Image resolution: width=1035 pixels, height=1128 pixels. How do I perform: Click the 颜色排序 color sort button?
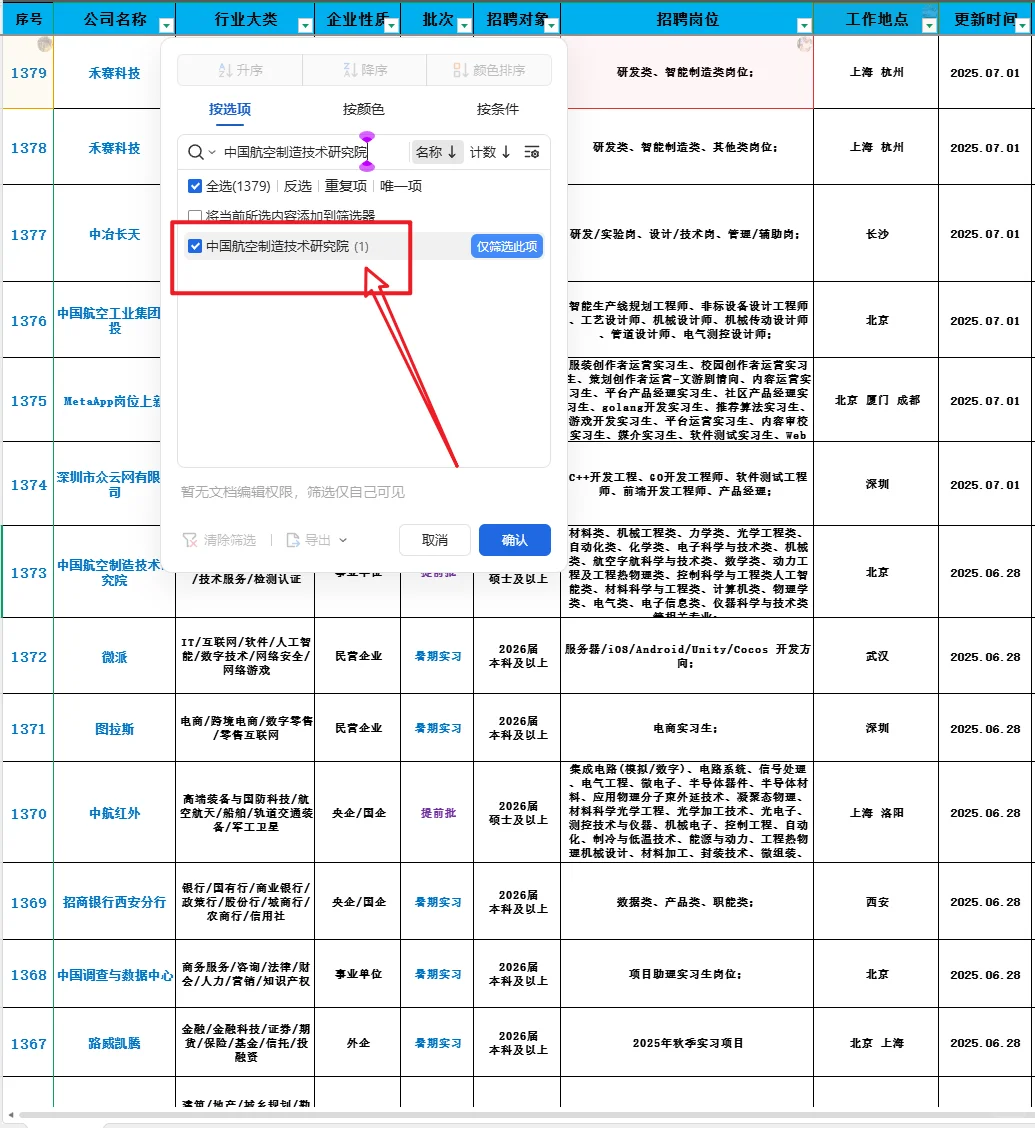coord(489,70)
